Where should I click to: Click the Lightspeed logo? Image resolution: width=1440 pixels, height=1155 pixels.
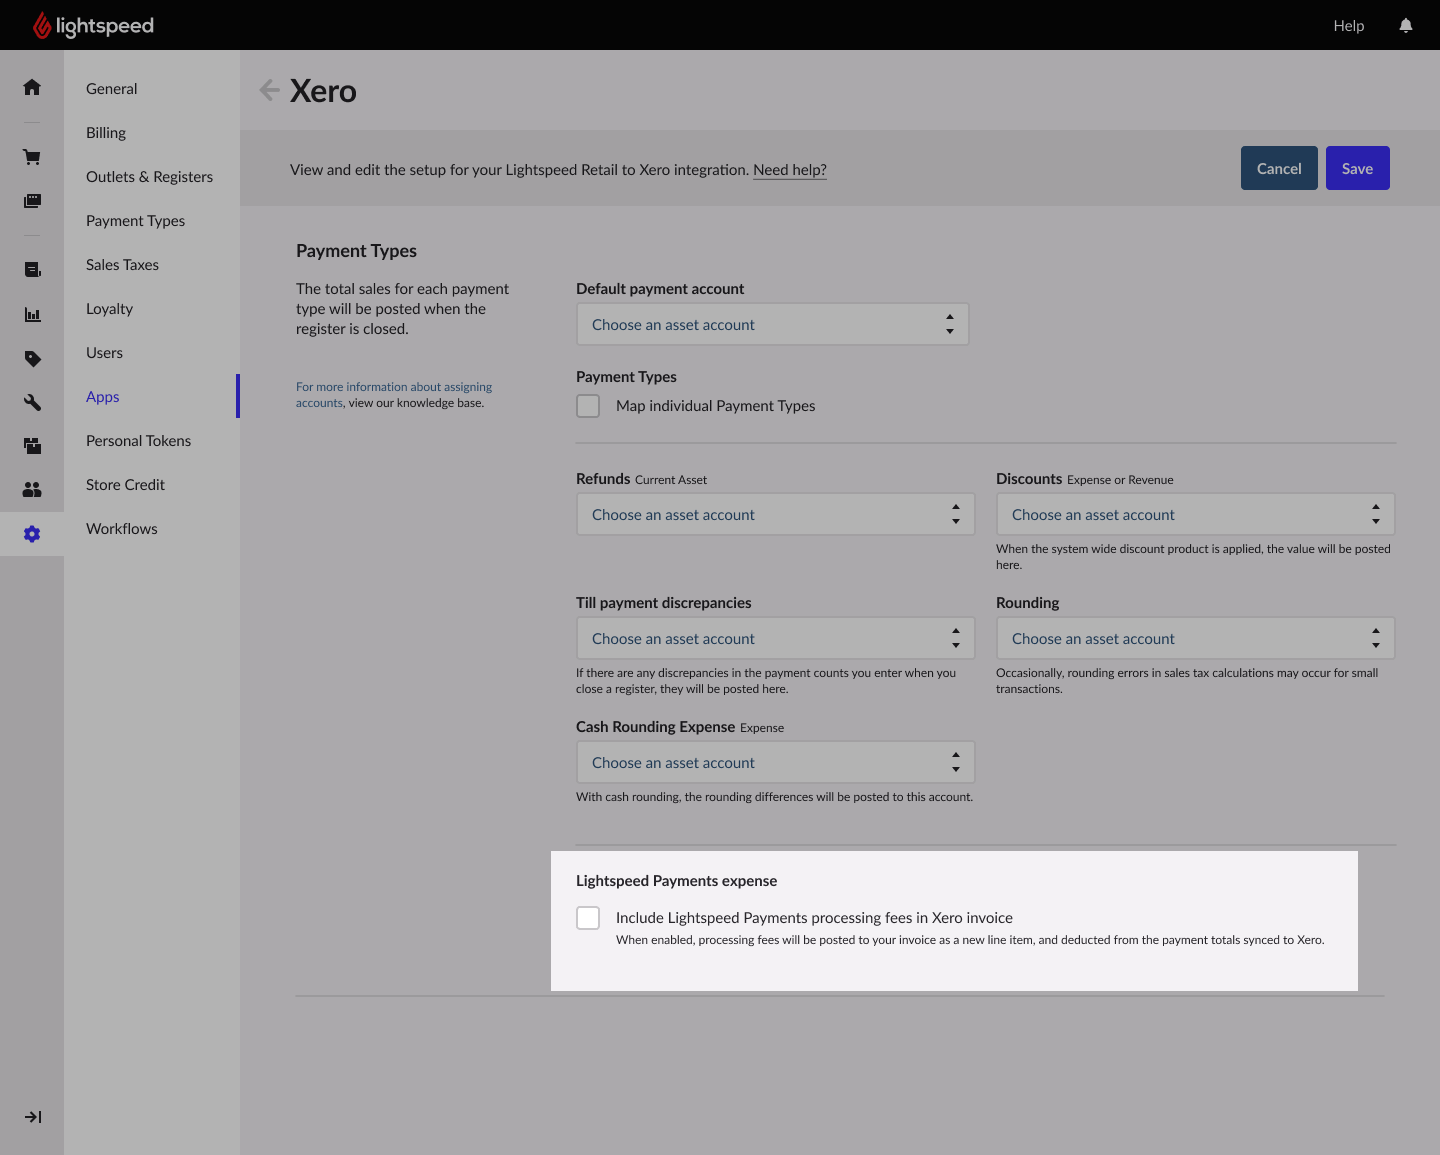tap(93, 25)
